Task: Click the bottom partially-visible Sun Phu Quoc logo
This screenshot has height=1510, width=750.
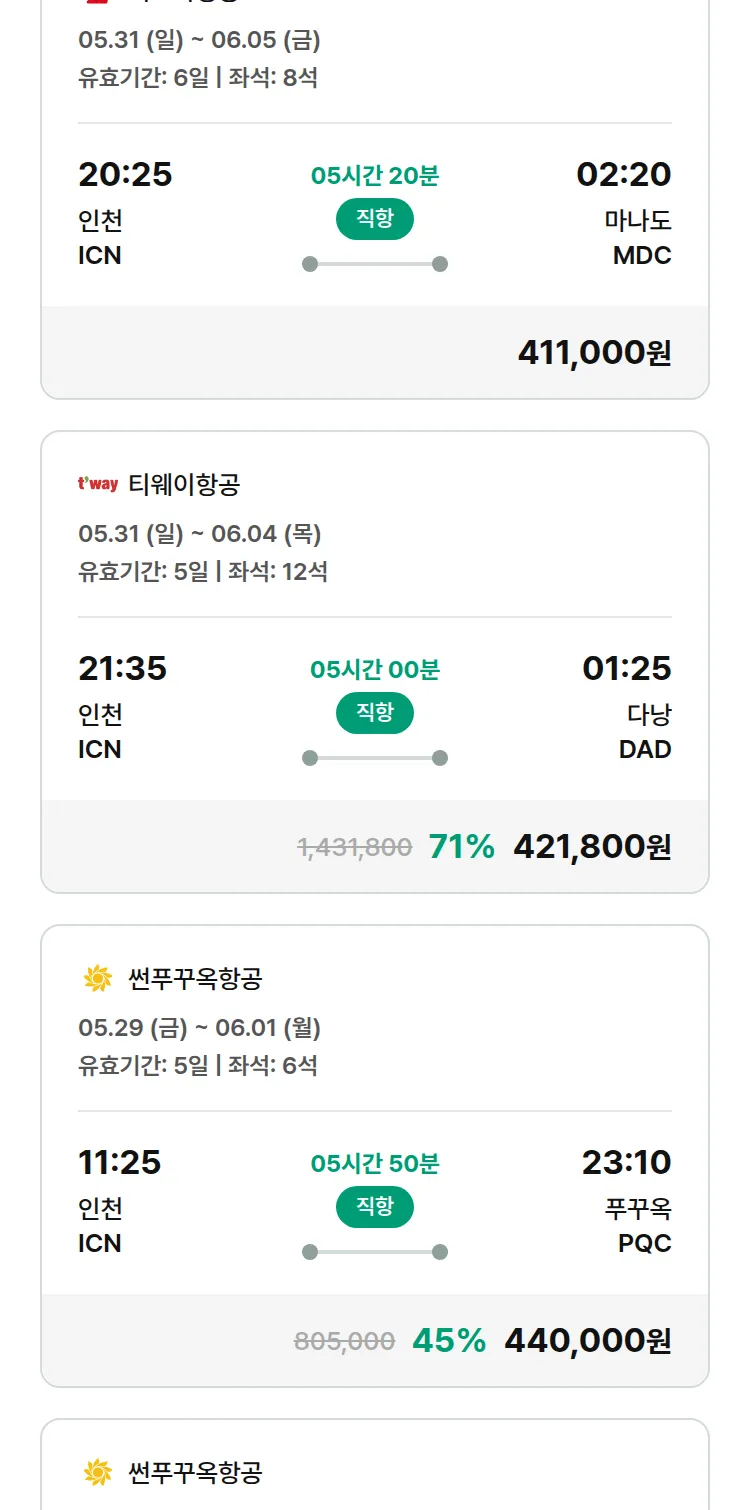Action: click(x=98, y=1472)
